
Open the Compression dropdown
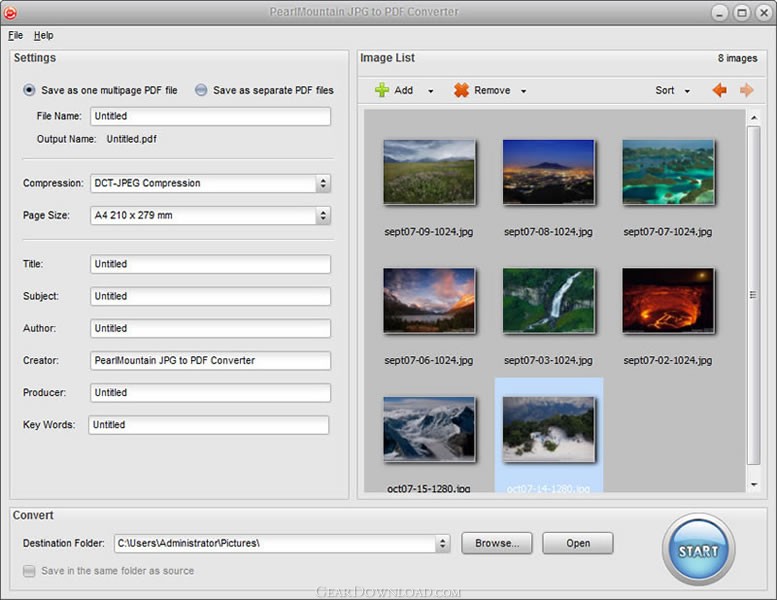pyautogui.click(x=323, y=183)
